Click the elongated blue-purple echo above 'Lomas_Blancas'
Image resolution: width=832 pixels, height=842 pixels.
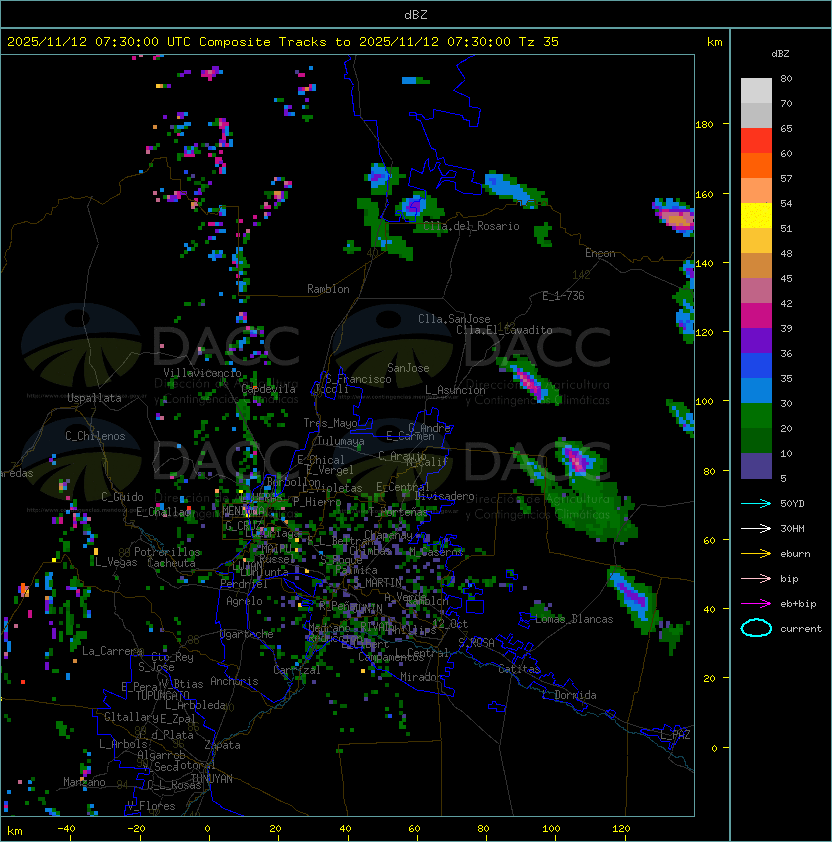point(633,598)
